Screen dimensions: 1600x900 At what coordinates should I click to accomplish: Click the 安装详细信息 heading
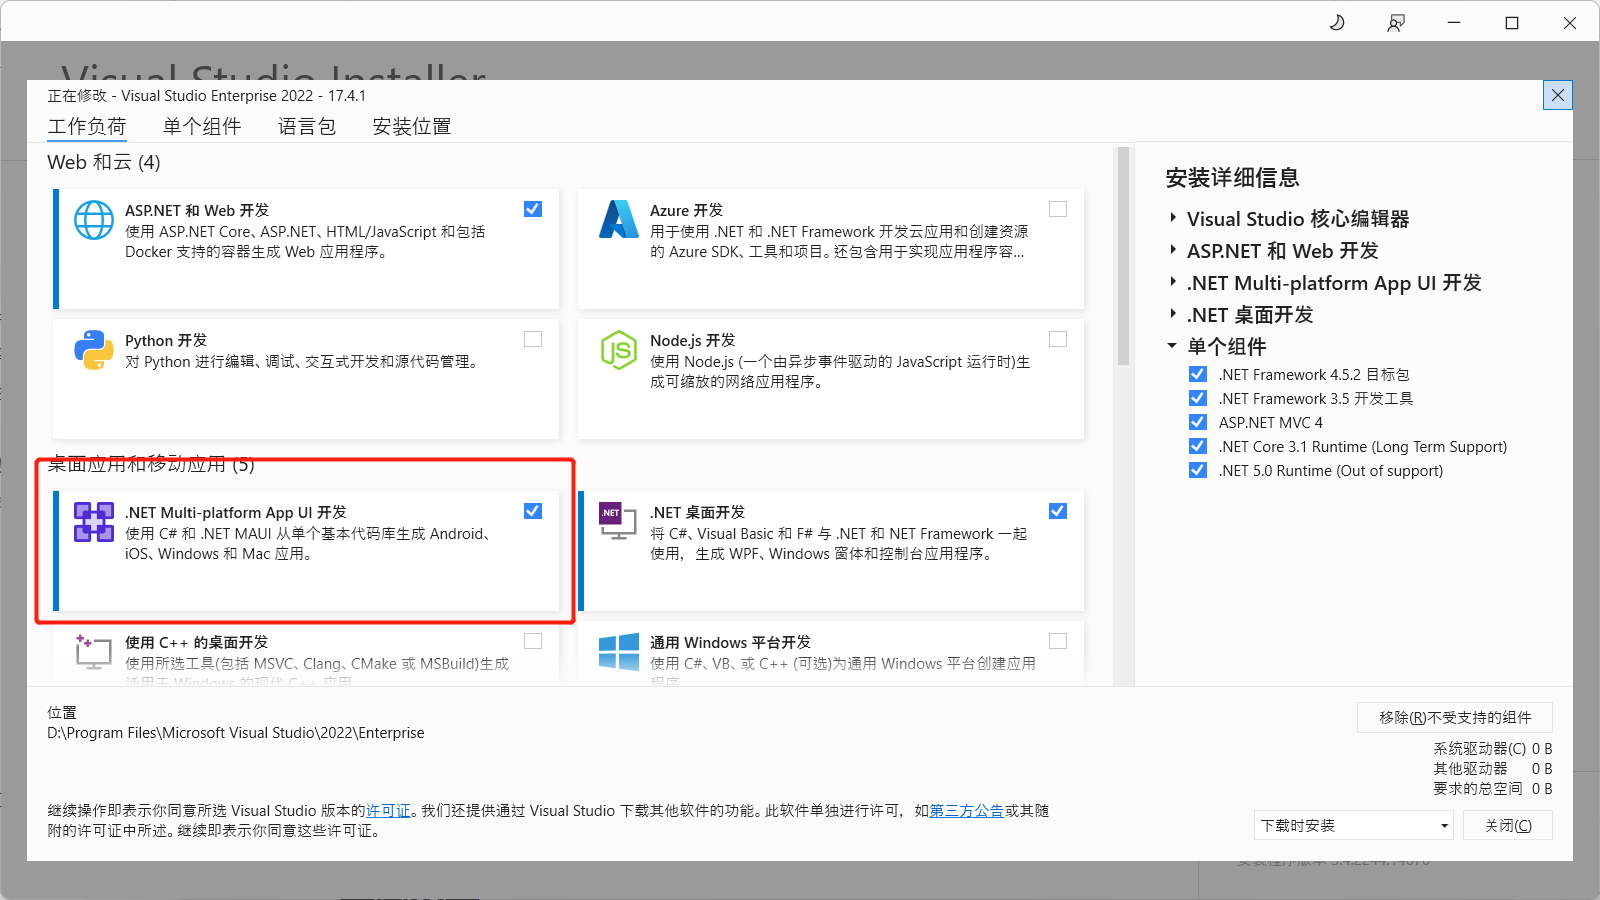[x=1232, y=178]
